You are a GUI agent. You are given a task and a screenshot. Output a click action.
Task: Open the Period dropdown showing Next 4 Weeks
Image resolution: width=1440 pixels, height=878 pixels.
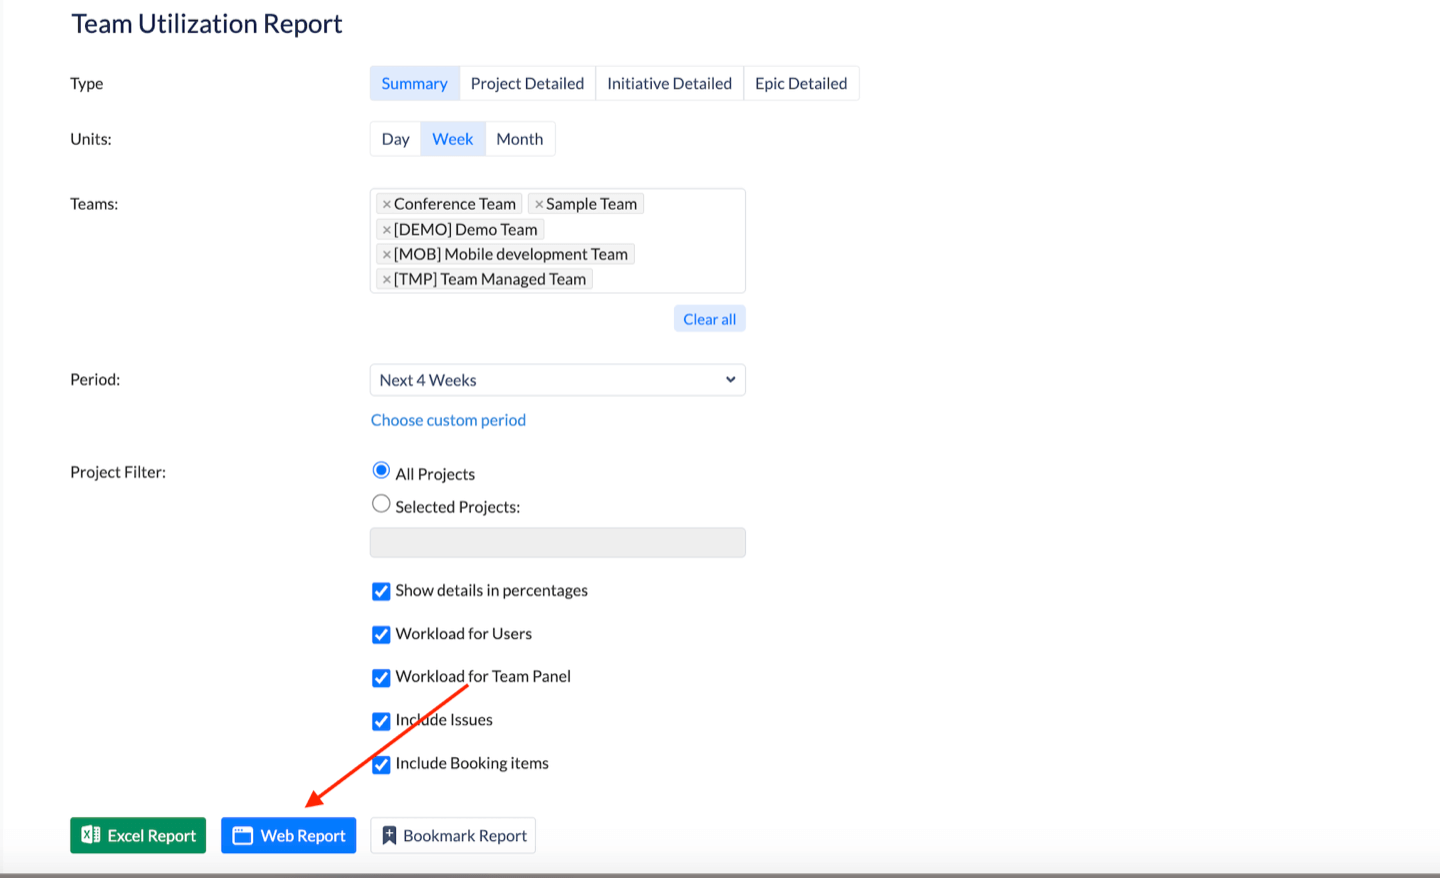pyautogui.click(x=557, y=380)
